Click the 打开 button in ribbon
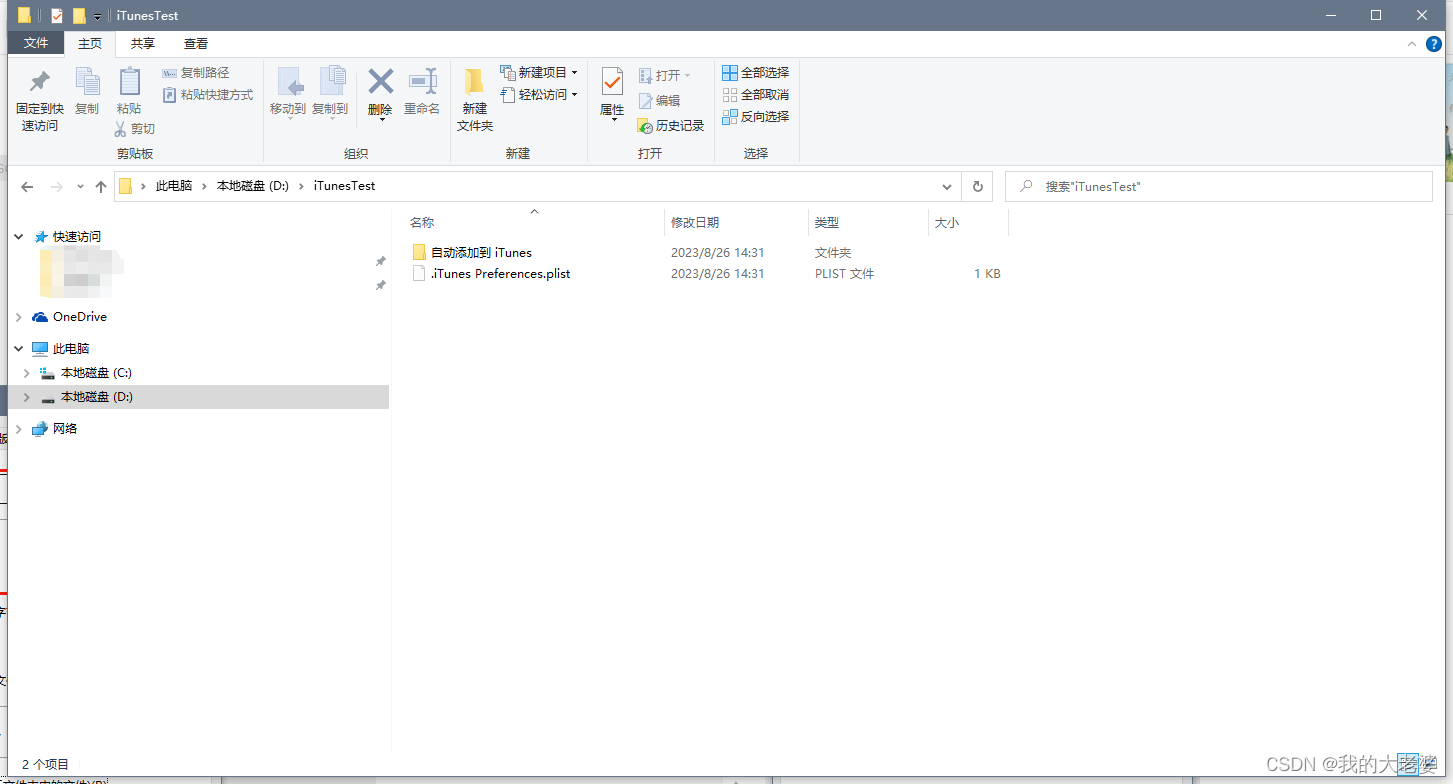Screen dimensions: 1453x784 tap(664, 75)
